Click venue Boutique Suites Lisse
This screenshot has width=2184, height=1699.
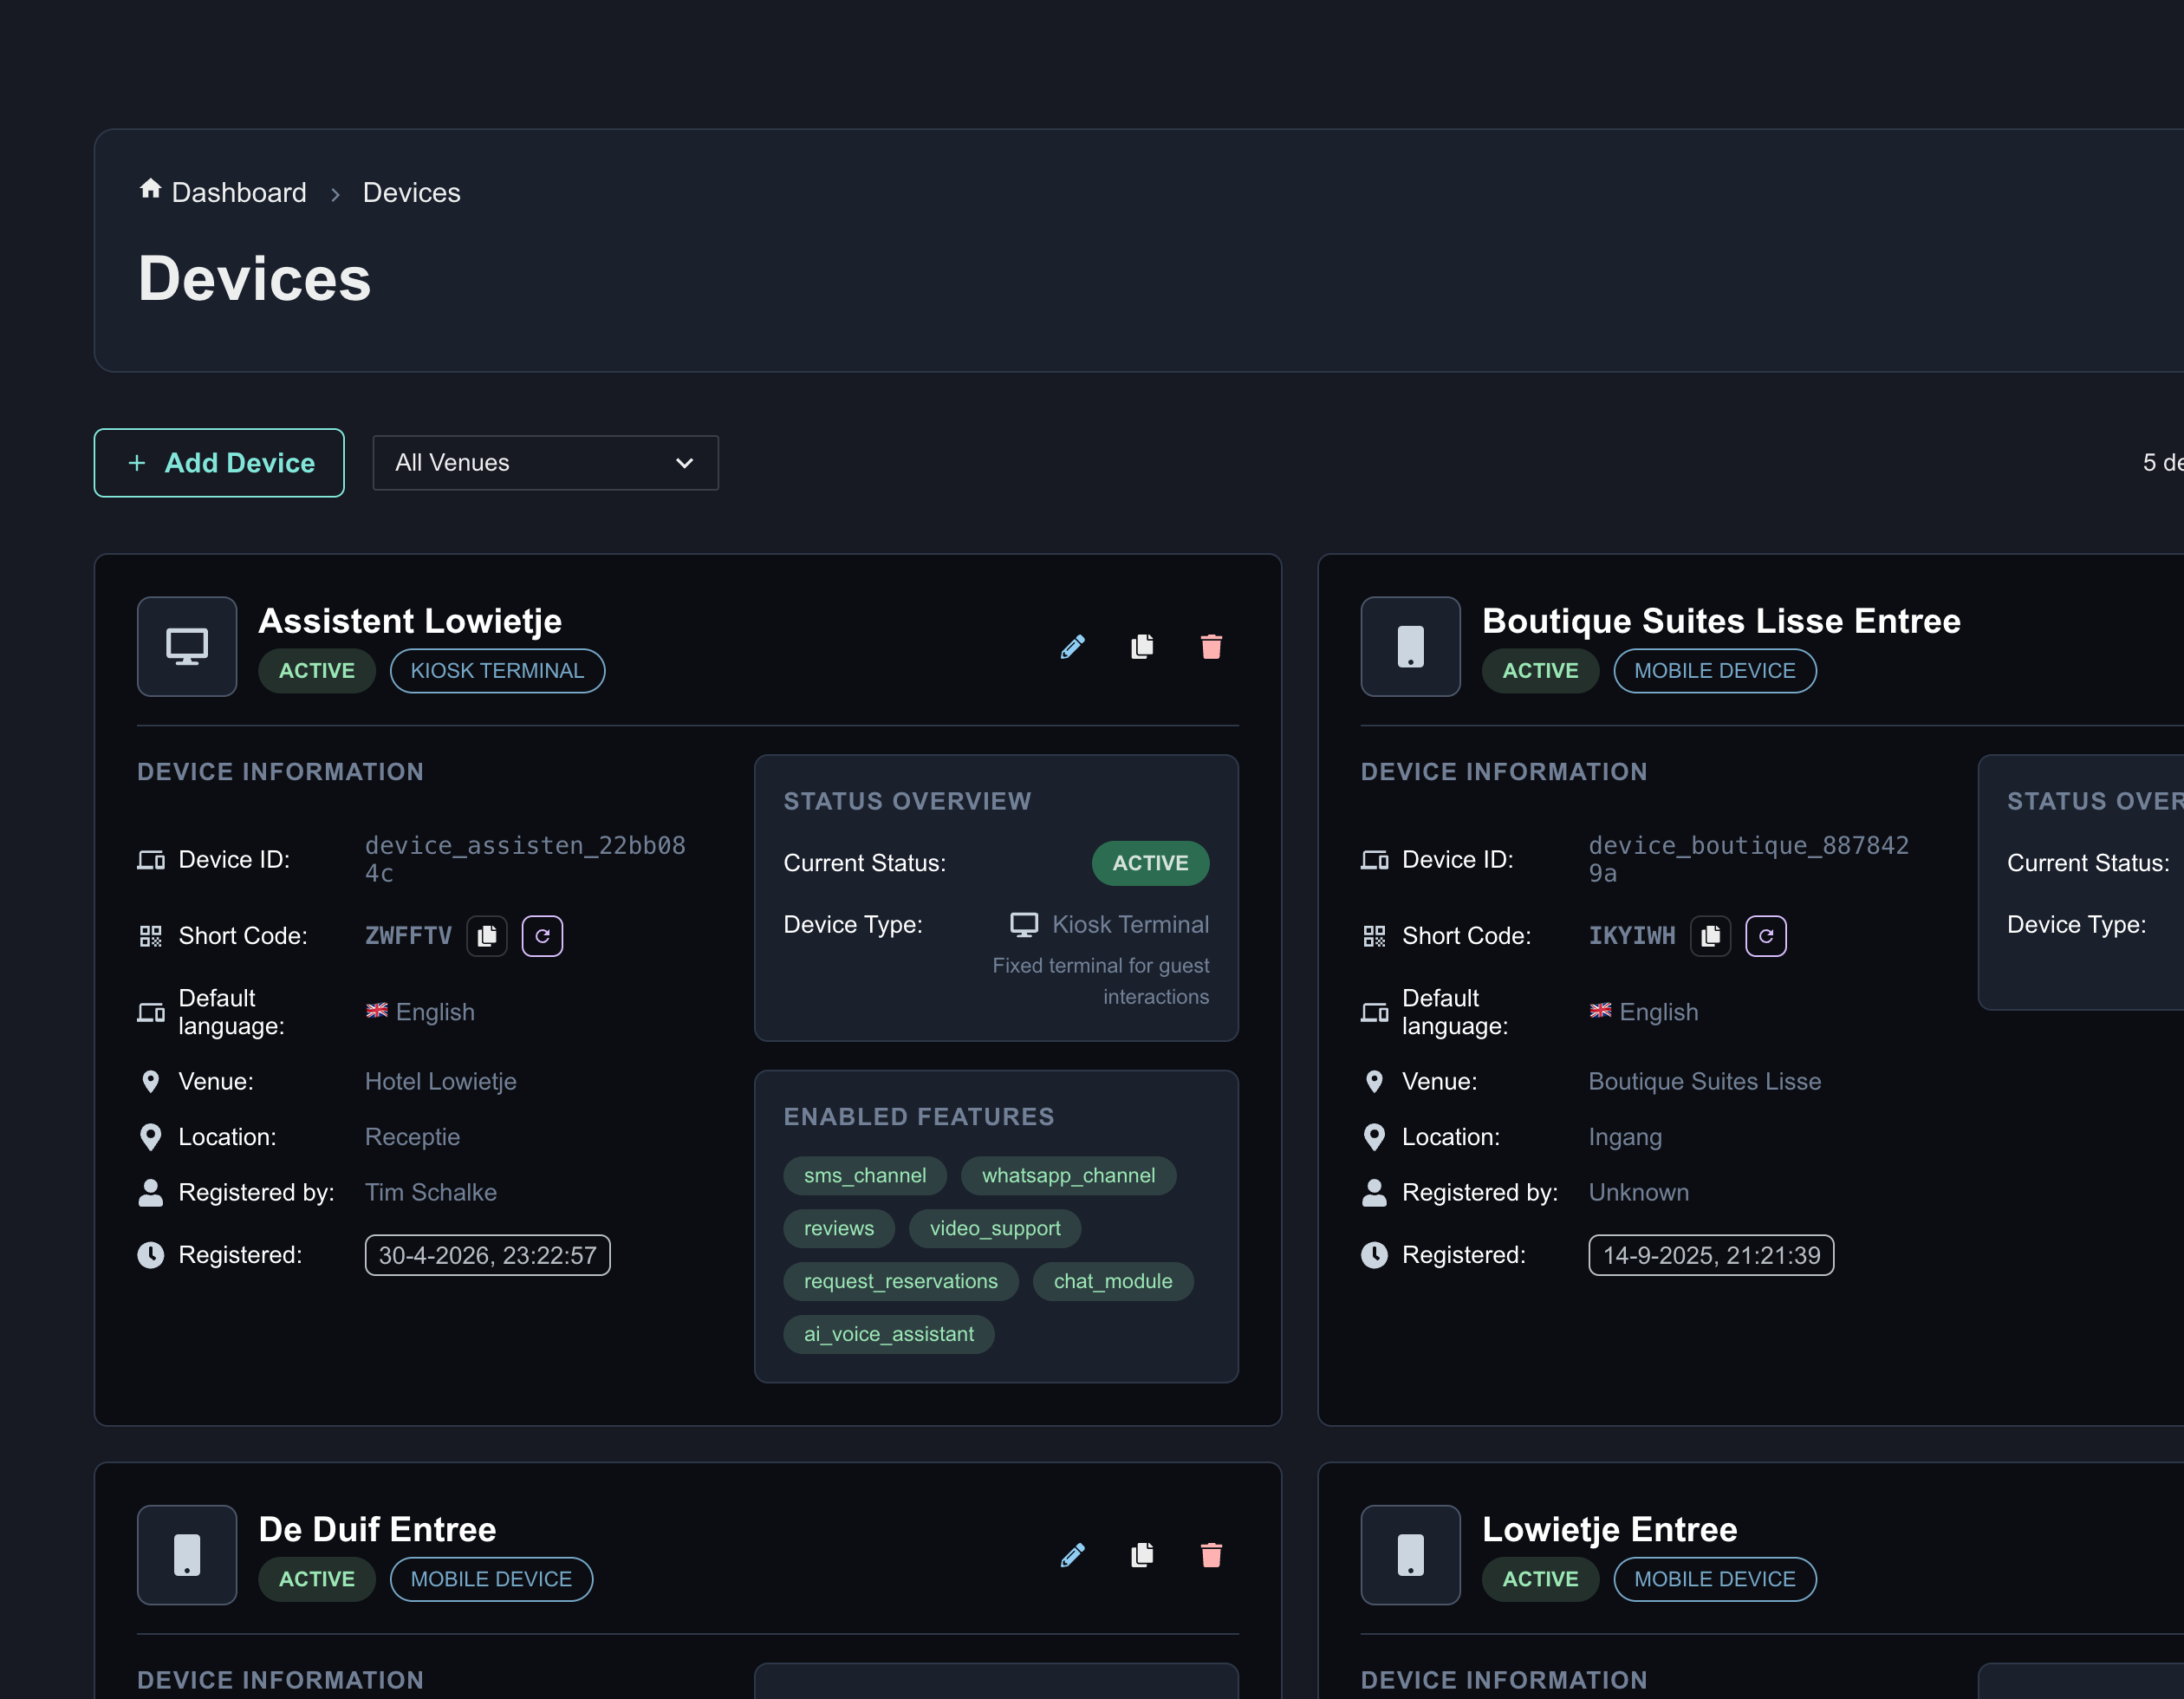1705,1081
